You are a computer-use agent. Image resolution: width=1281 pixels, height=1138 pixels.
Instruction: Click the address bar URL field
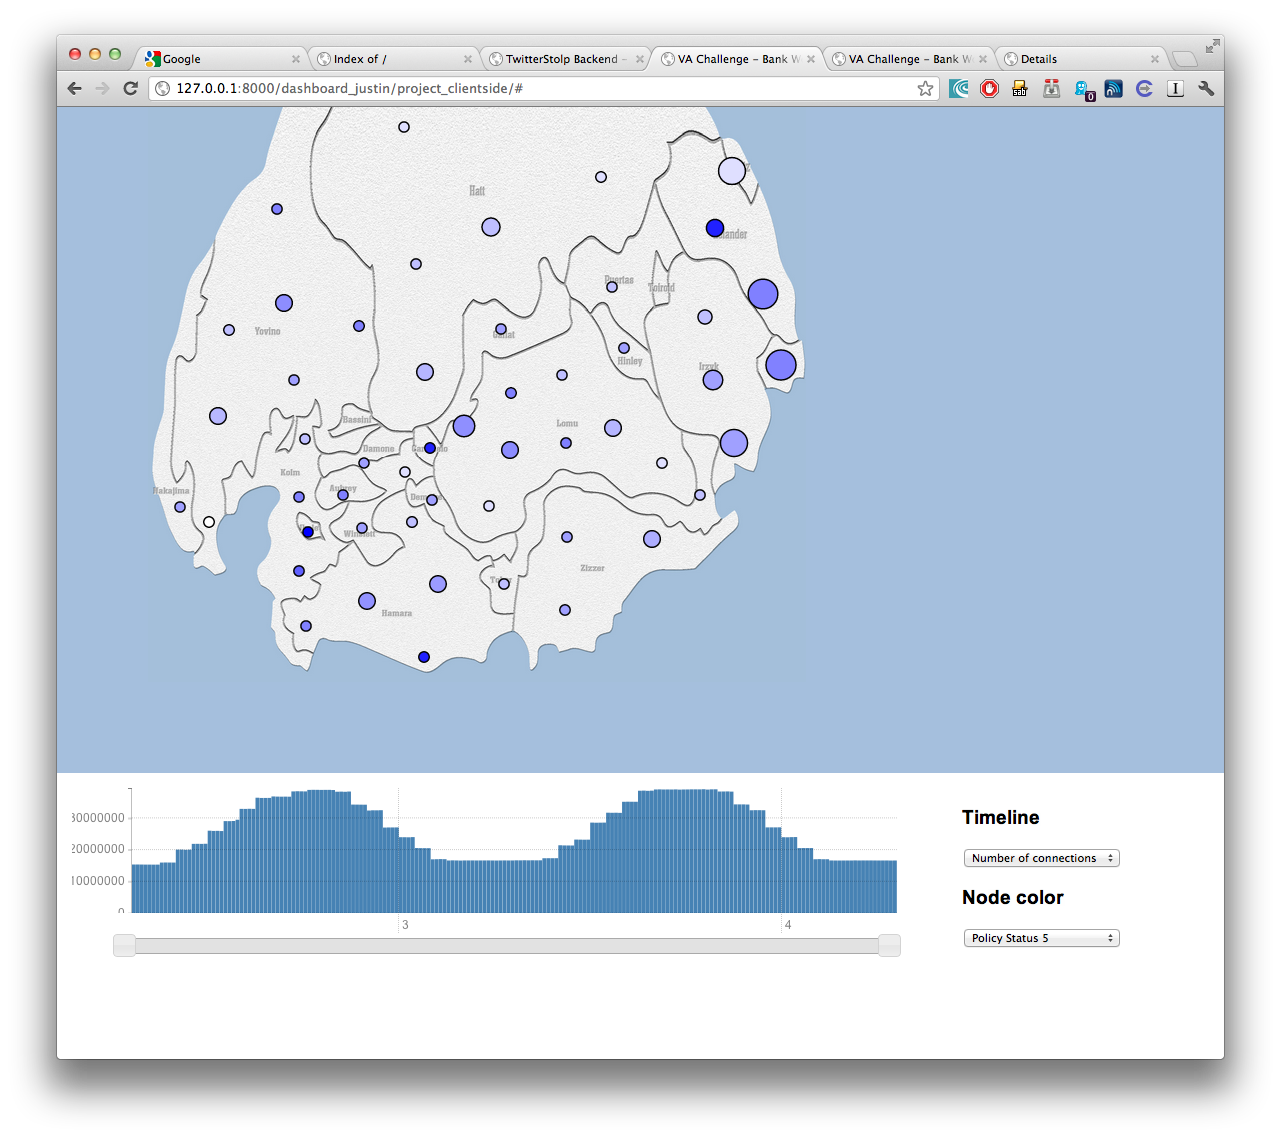(544, 88)
